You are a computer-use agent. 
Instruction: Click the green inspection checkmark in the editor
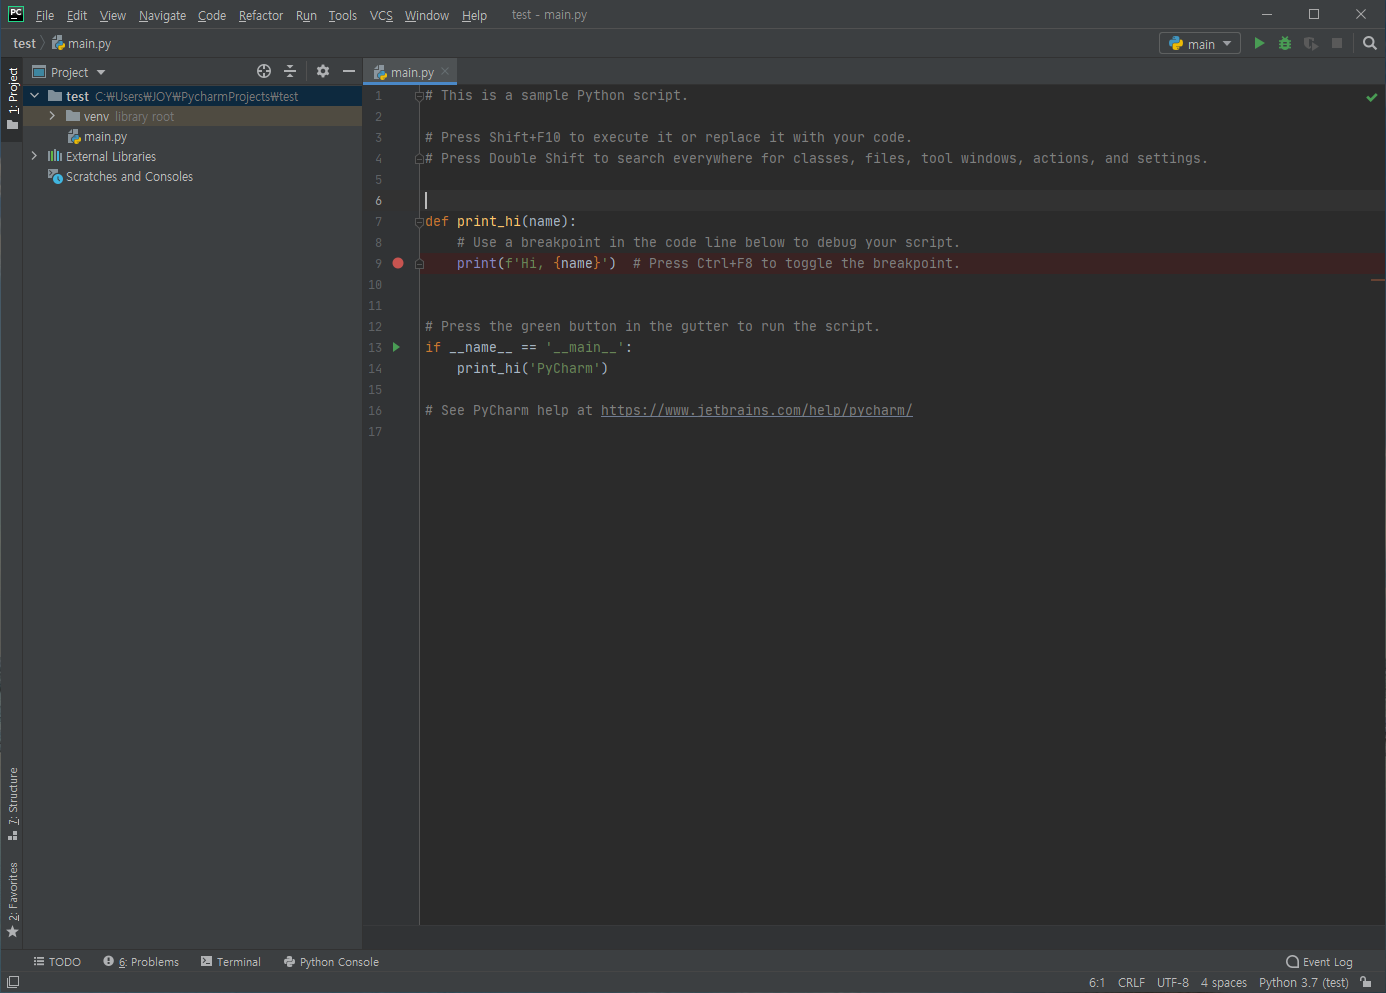pos(1372,97)
